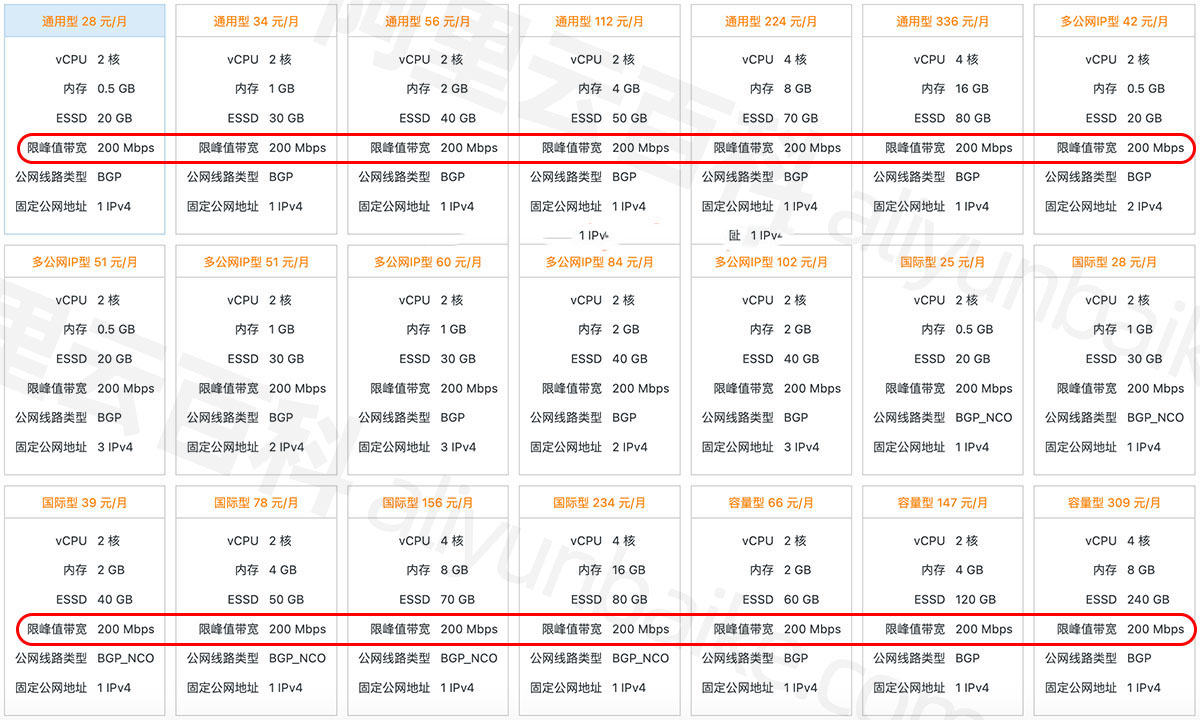Select the 通用型 28 元/月 plan card
Viewport: 1200px width, 720px height.
[85, 119]
